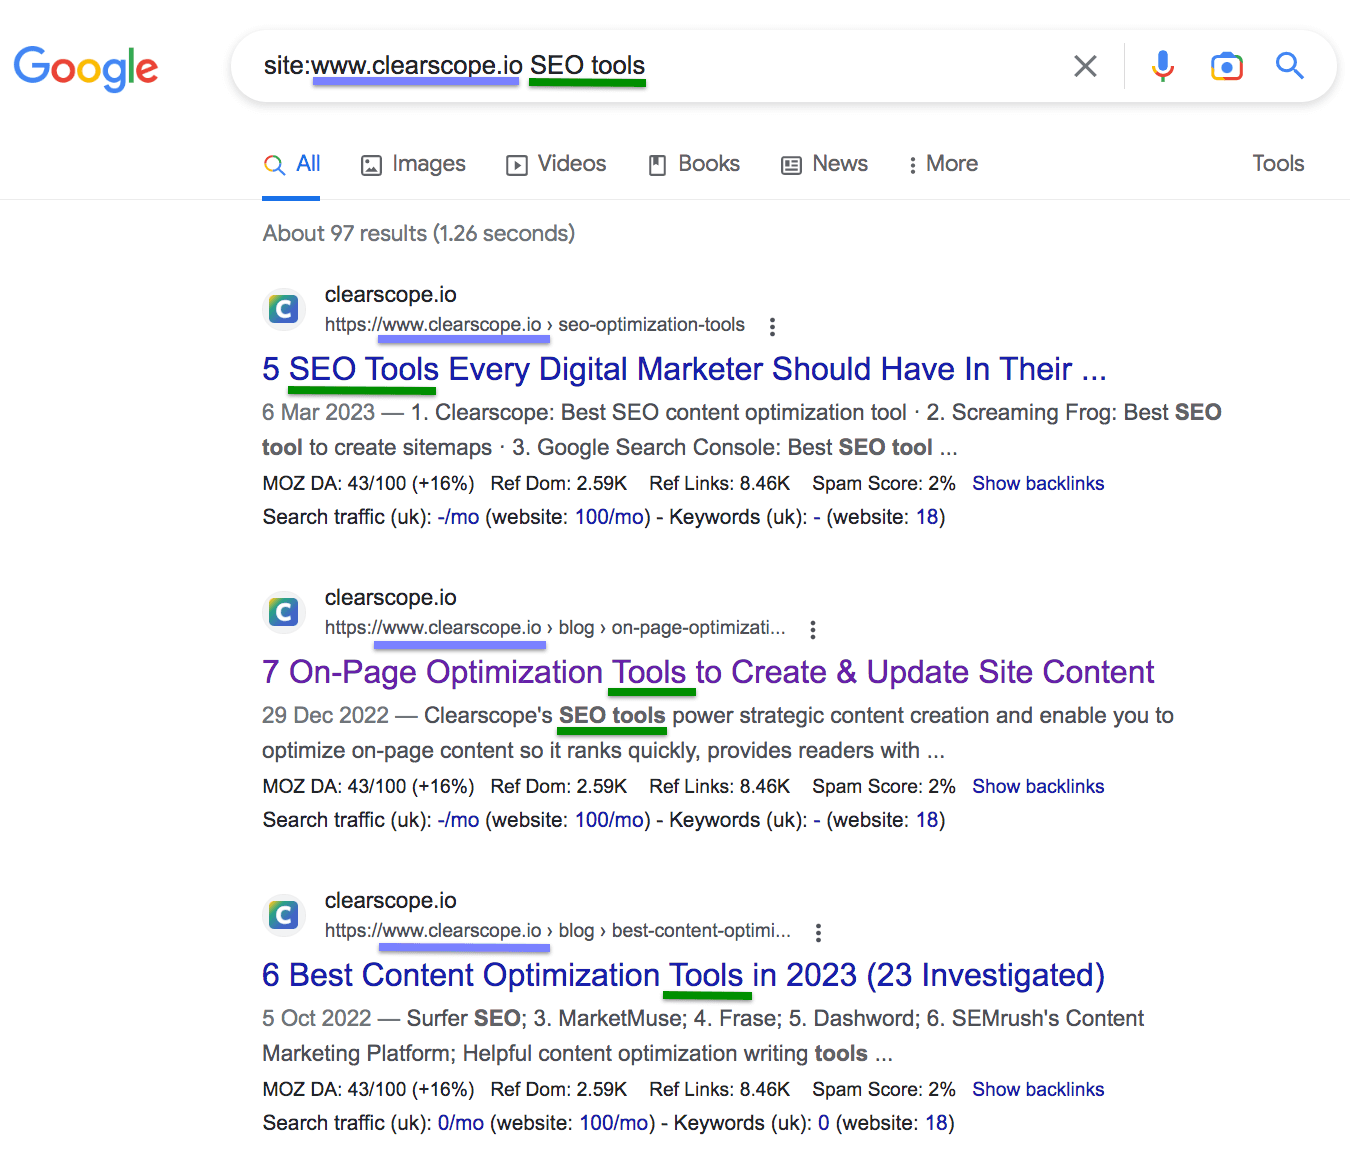The width and height of the screenshot is (1350, 1174).
Task: Open '5 SEO Tools Every Digital Marketer' result
Action: click(x=684, y=369)
